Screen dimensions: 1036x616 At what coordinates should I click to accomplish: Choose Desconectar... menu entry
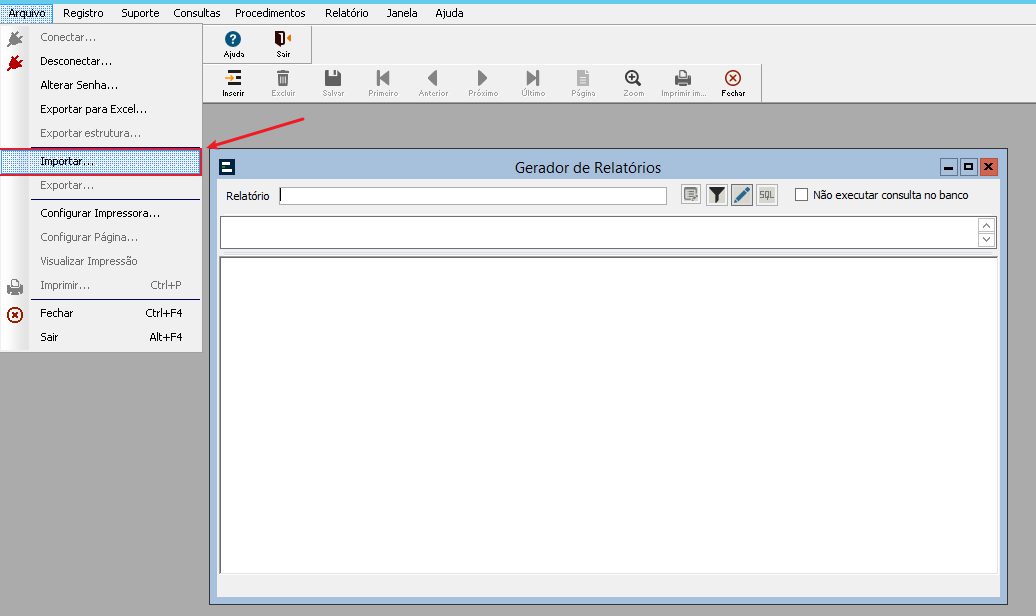coord(101,61)
